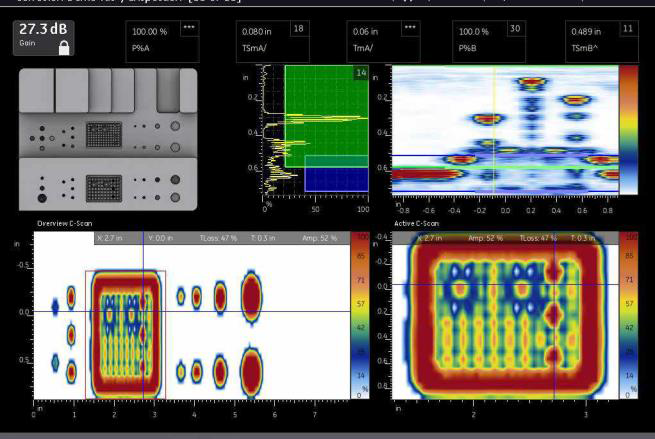Click the *** badge on the TmA/ reading
655x439 pixels.
[410, 28]
